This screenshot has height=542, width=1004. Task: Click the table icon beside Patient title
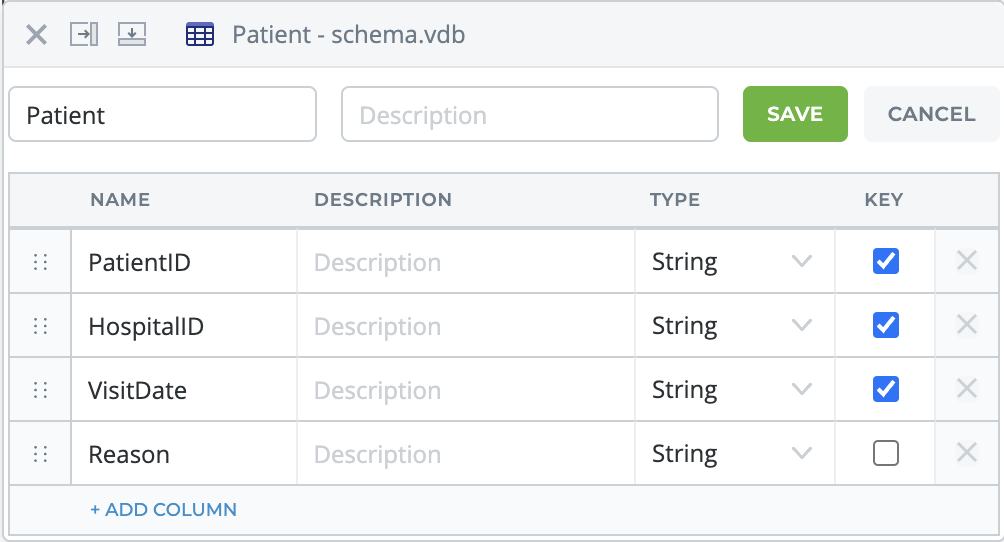coord(200,35)
